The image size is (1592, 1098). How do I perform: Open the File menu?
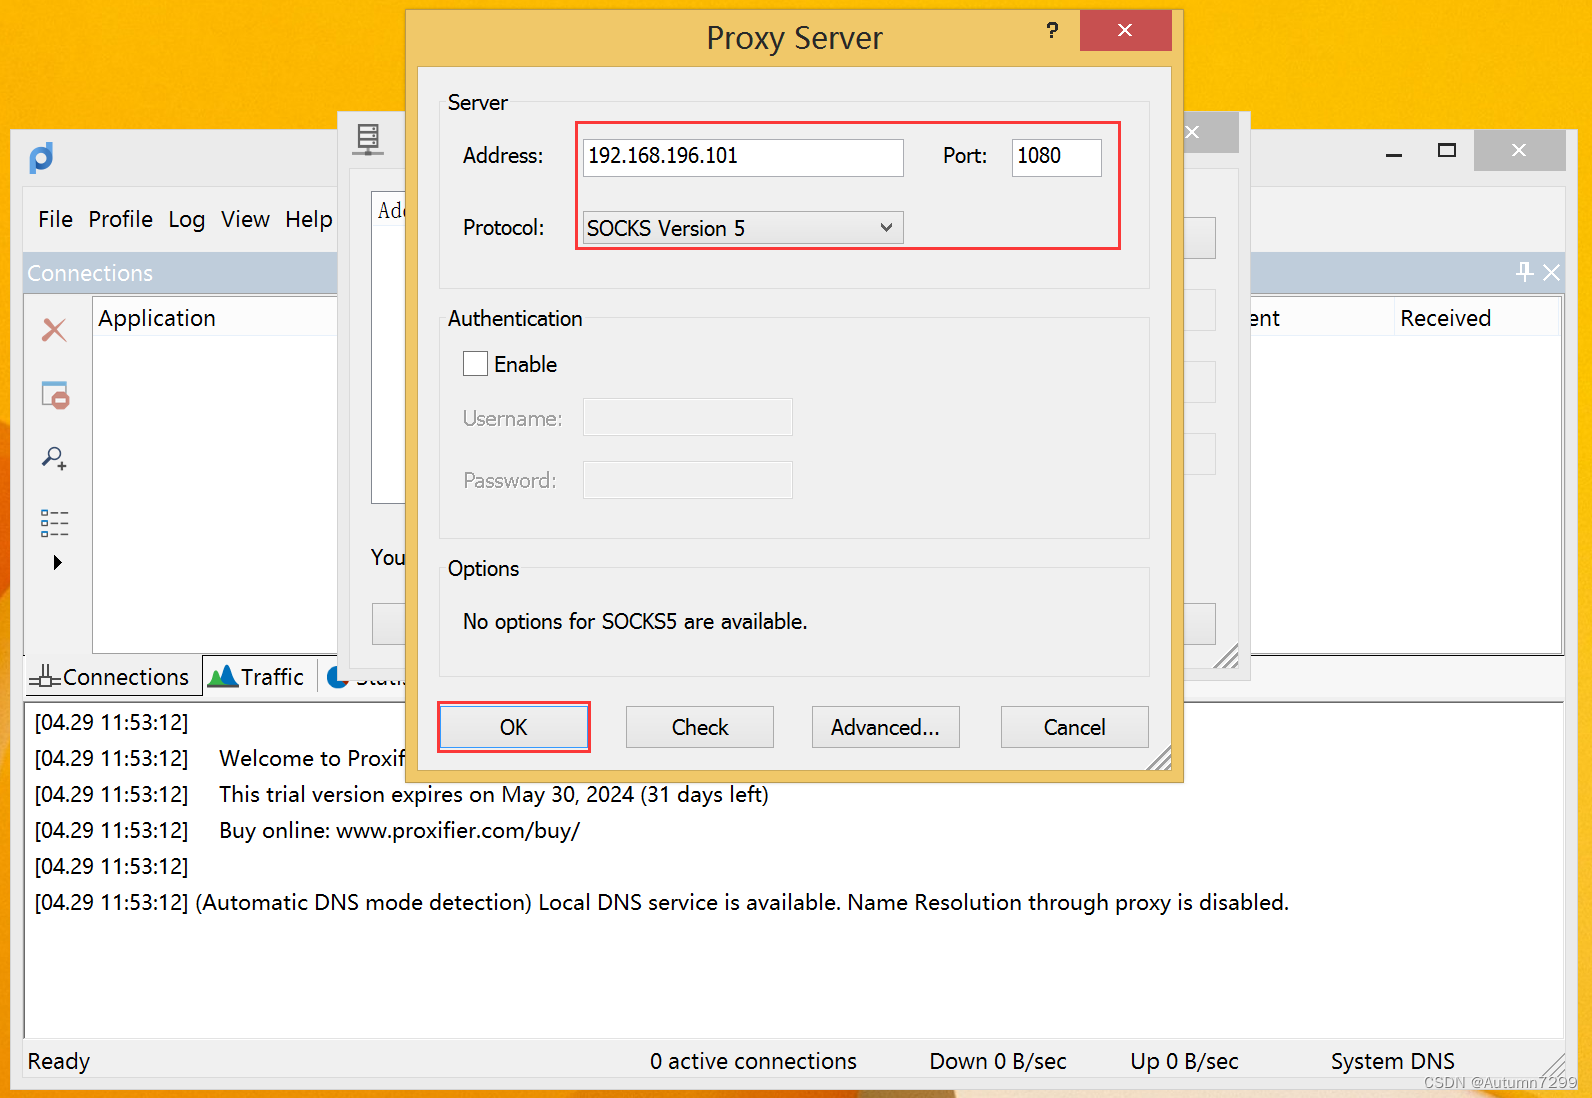tap(55, 219)
